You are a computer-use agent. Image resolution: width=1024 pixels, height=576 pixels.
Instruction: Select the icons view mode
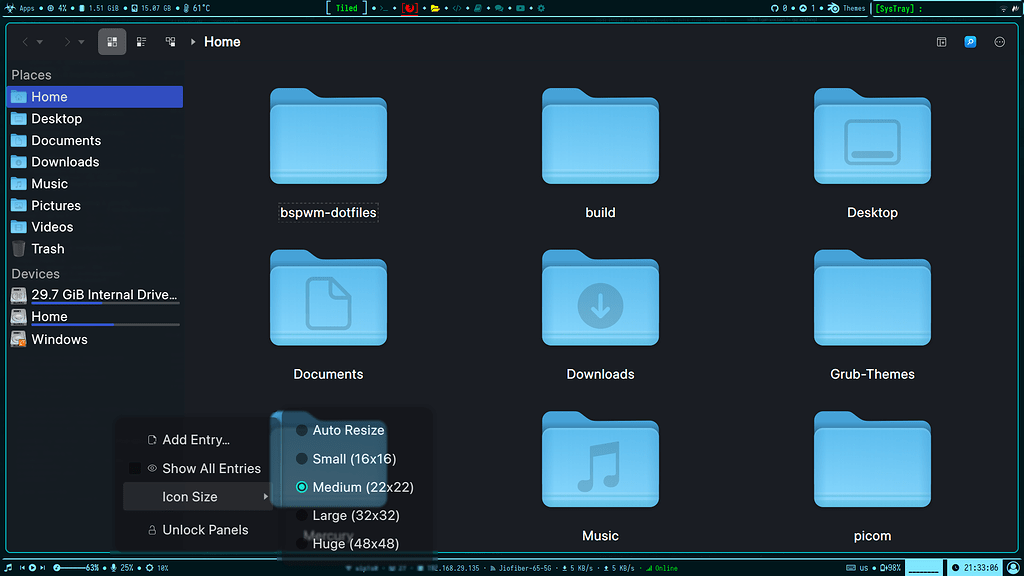pyautogui.click(x=111, y=42)
